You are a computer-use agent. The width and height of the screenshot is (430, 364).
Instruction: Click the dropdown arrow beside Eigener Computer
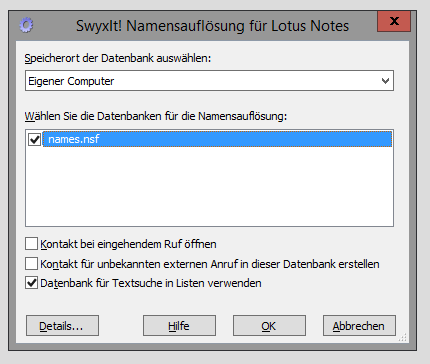[x=385, y=81]
